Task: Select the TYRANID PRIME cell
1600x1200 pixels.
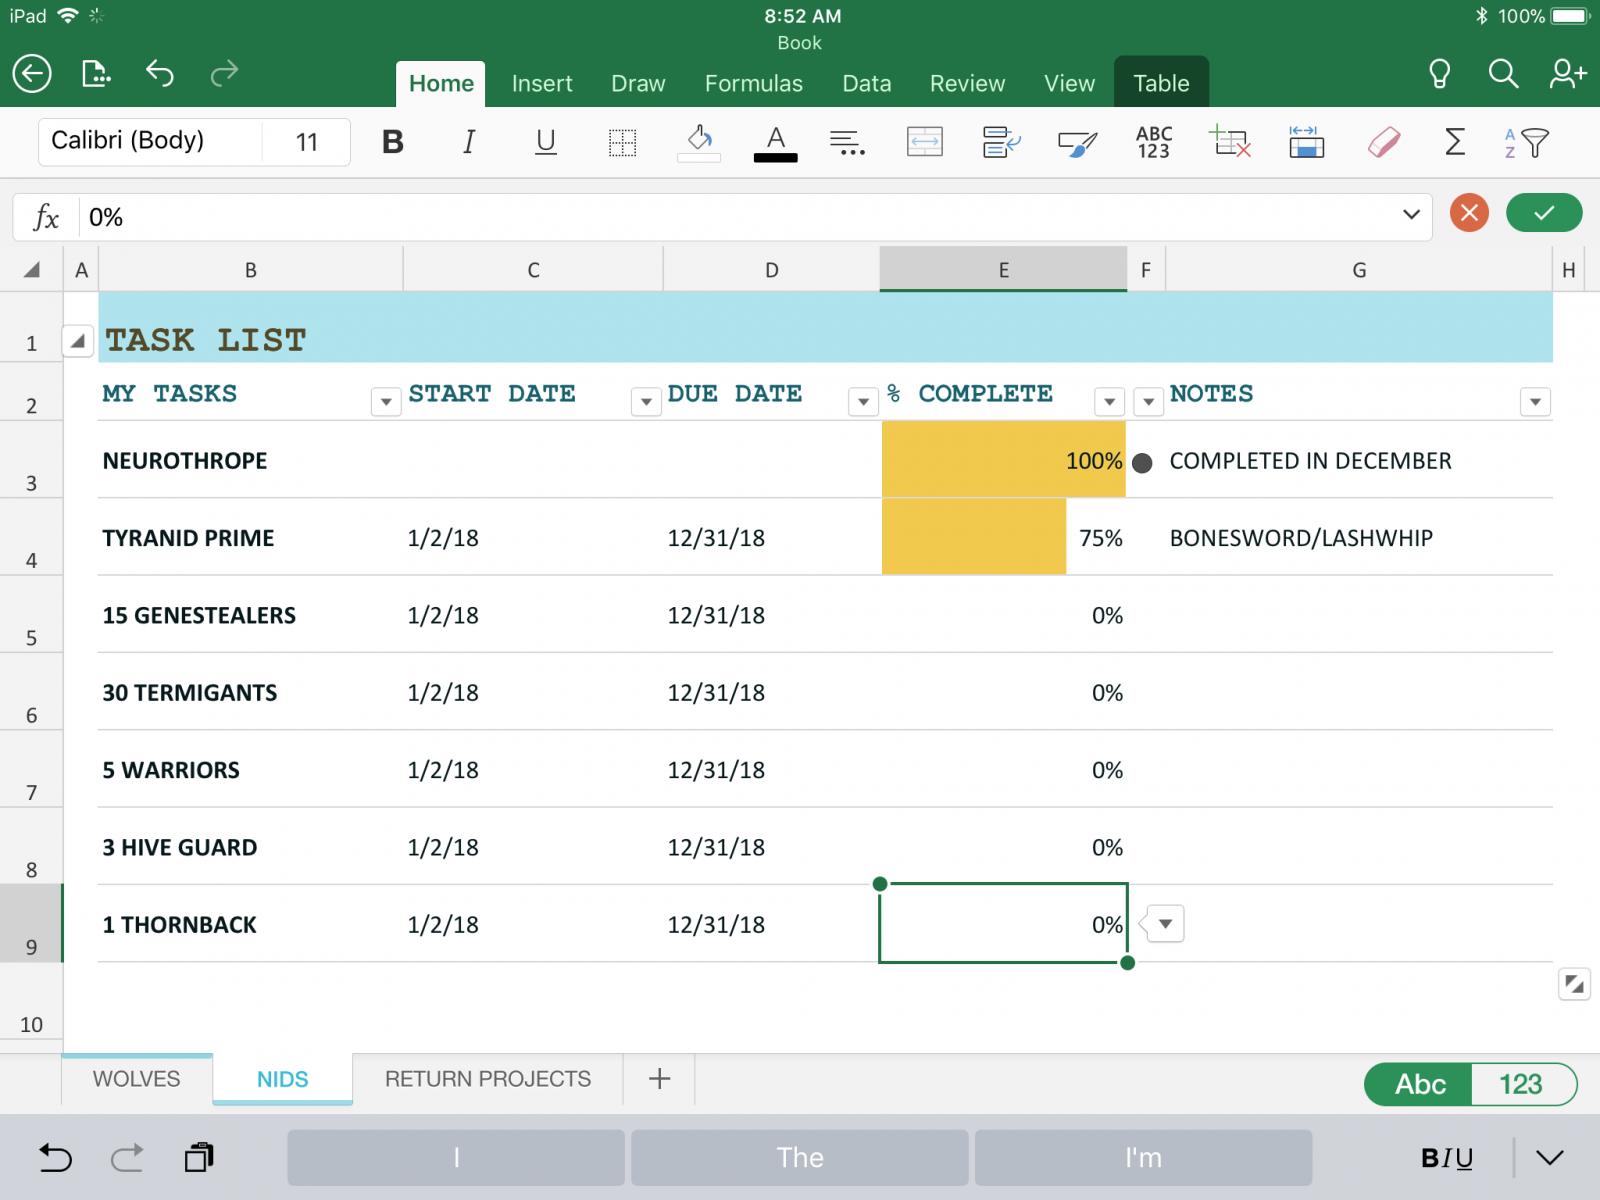Action: tap(188, 538)
